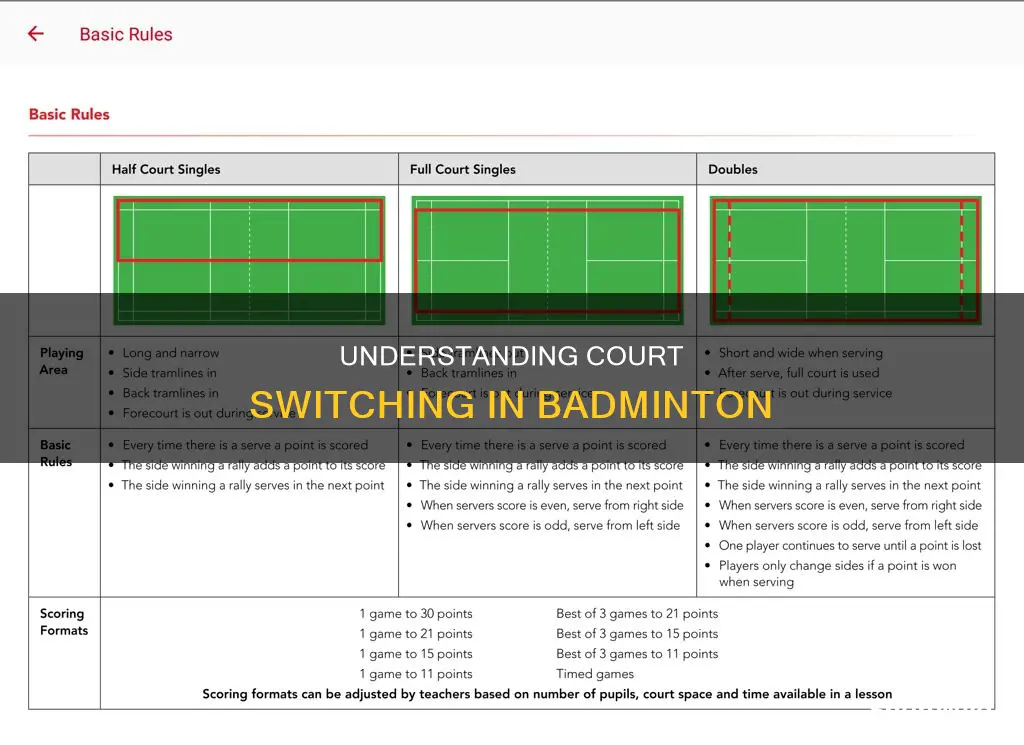This screenshot has width=1024, height=745.
Task: Open the Doubles court diagram
Action: tap(846, 261)
